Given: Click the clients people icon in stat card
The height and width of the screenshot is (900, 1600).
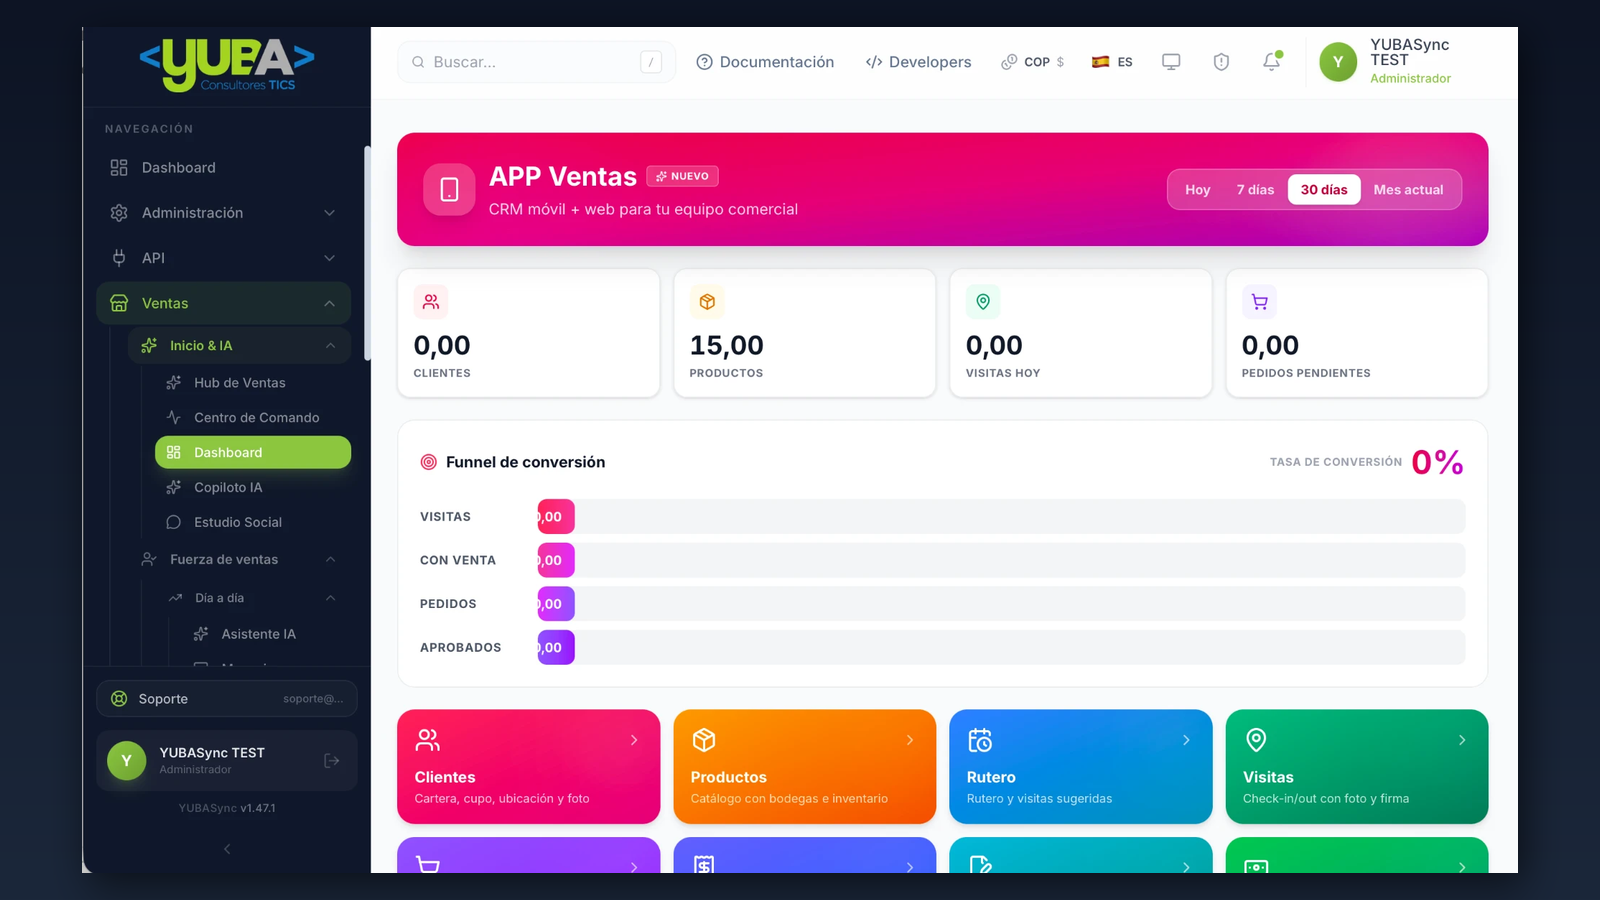Looking at the screenshot, I should click(x=431, y=301).
